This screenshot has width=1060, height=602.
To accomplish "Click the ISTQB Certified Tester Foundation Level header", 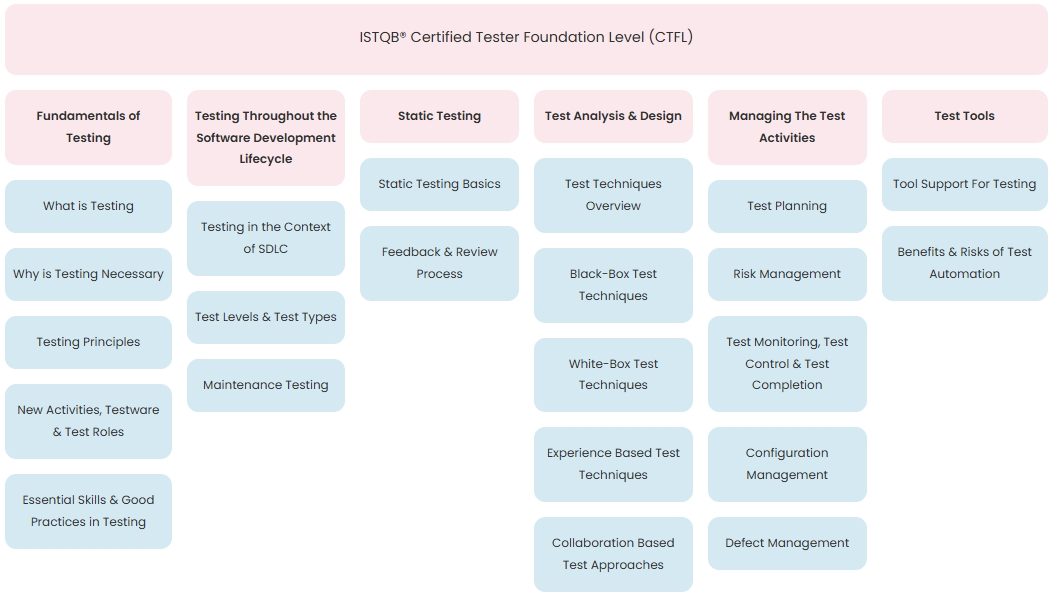I will click(x=526, y=38).
